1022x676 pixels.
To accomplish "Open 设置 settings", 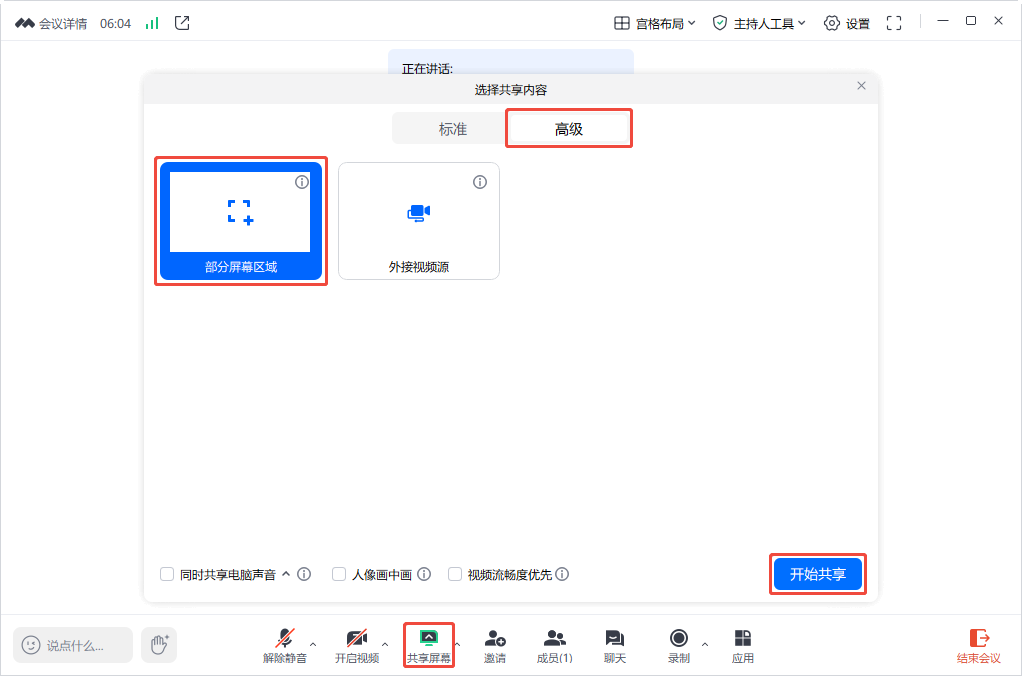I will point(847,23).
